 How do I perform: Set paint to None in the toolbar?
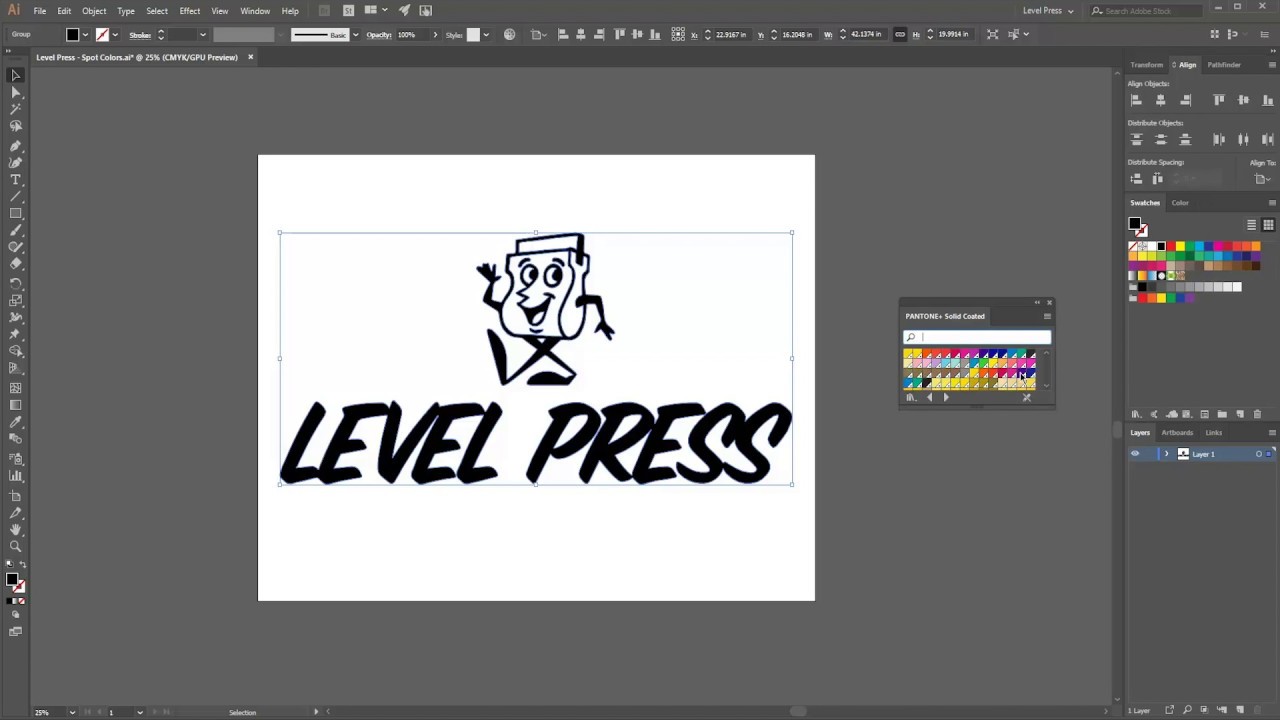point(23,601)
